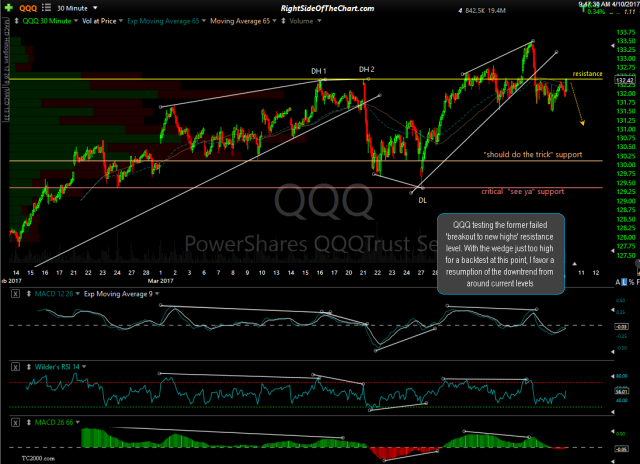Viewport: 640px width, 464px height.
Task: Click the RSI current value label 56.01
Action: coord(622,391)
